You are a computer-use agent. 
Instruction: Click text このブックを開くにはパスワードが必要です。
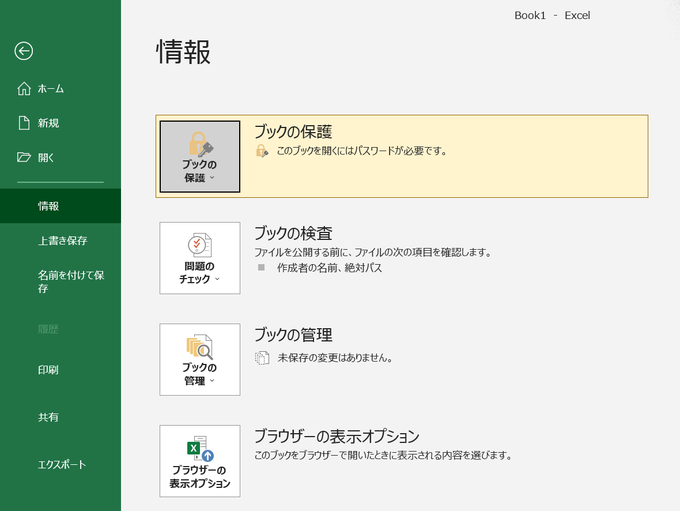click(362, 151)
